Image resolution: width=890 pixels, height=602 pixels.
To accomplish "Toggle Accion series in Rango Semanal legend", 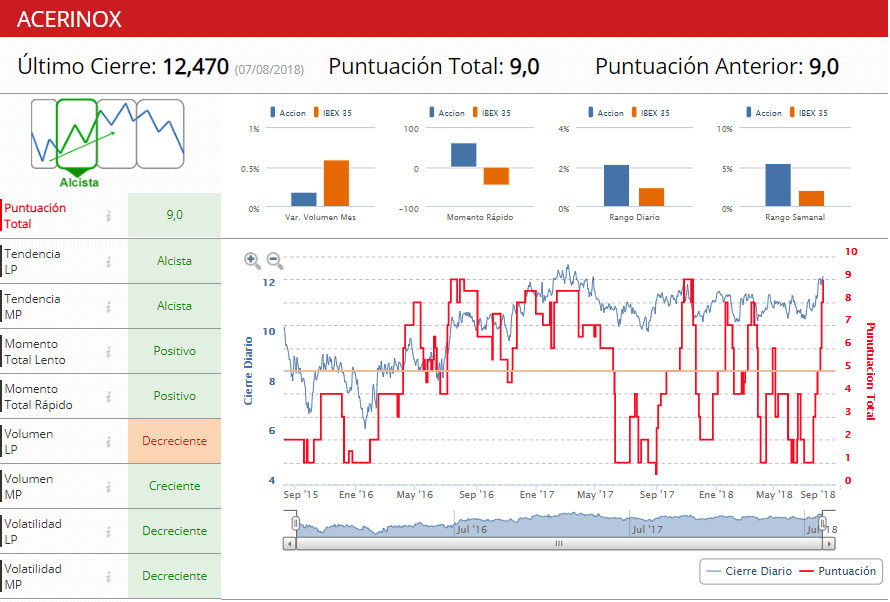I will (763, 113).
